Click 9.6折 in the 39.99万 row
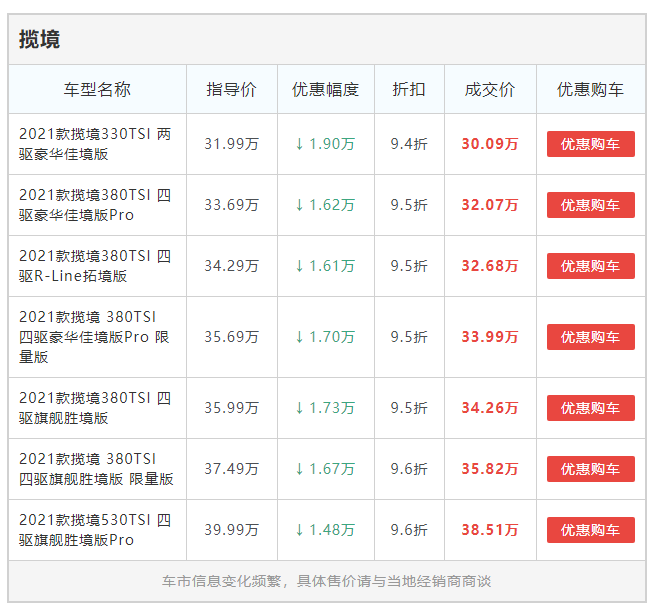 tap(409, 530)
